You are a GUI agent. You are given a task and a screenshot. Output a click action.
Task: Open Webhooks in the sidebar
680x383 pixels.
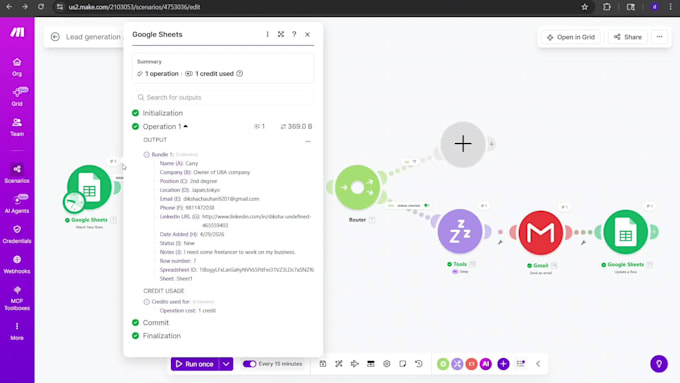pos(17,264)
